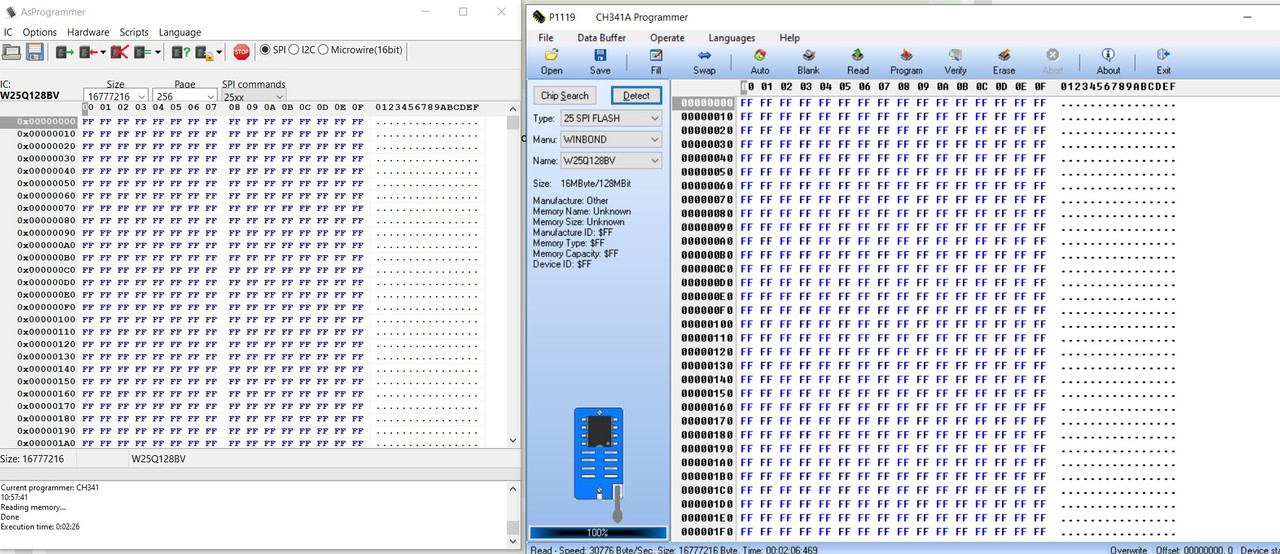Open Data Buffer menu in CH341A Programmer
The image size is (1280, 554).
[x=602, y=38]
